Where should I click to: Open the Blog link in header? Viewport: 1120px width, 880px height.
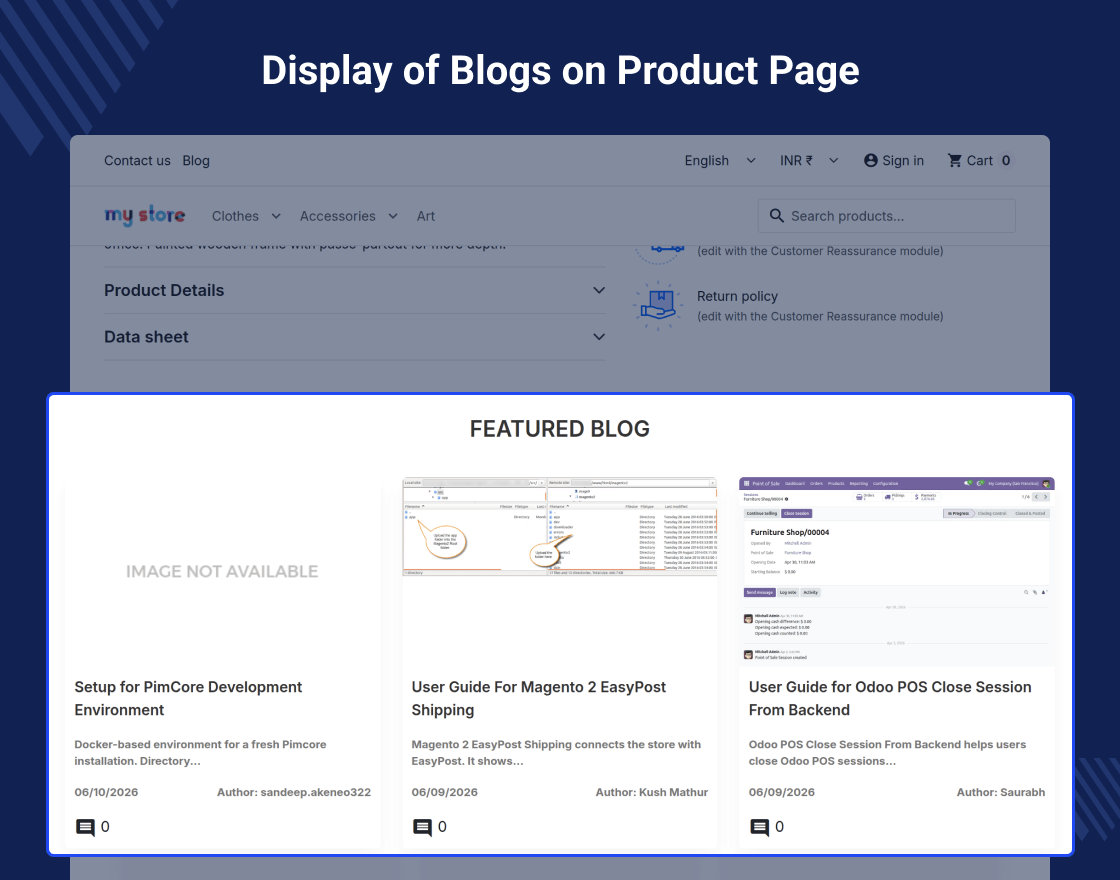(x=196, y=161)
